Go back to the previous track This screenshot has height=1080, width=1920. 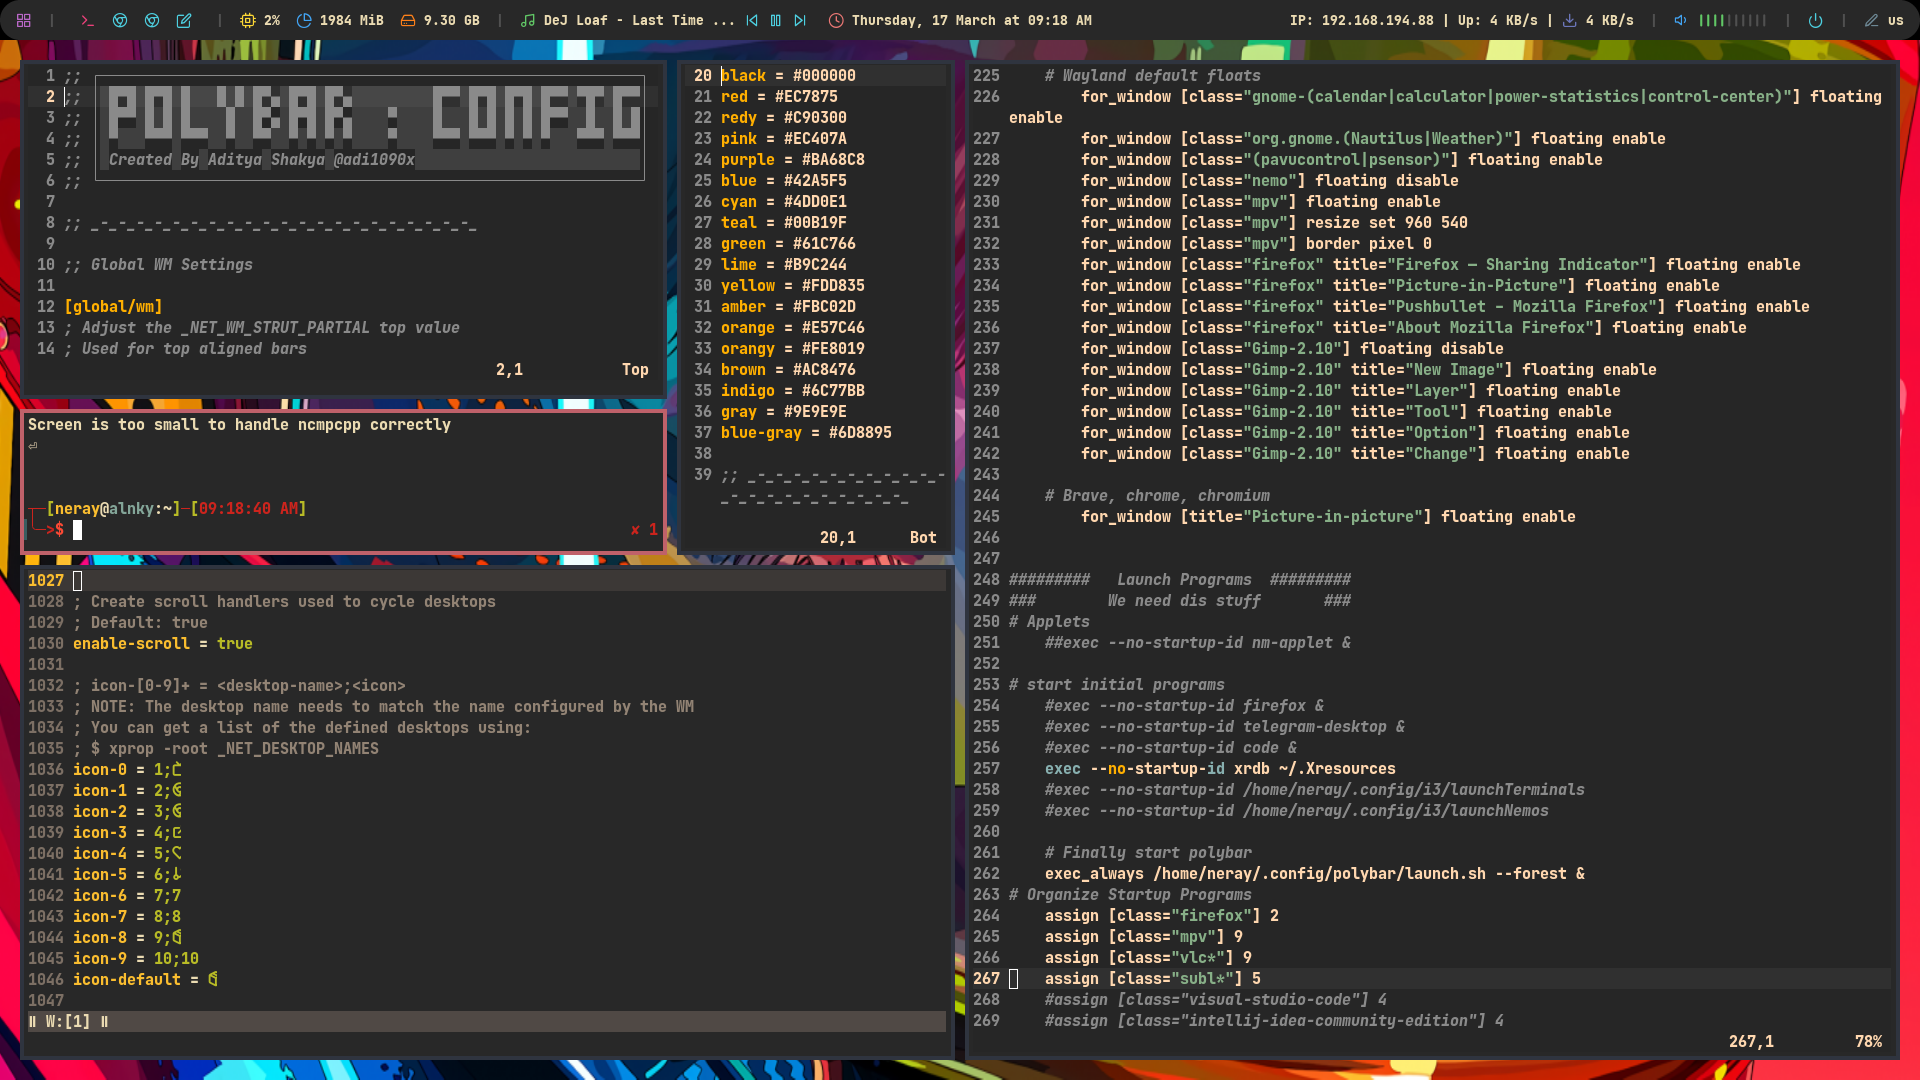click(x=751, y=20)
